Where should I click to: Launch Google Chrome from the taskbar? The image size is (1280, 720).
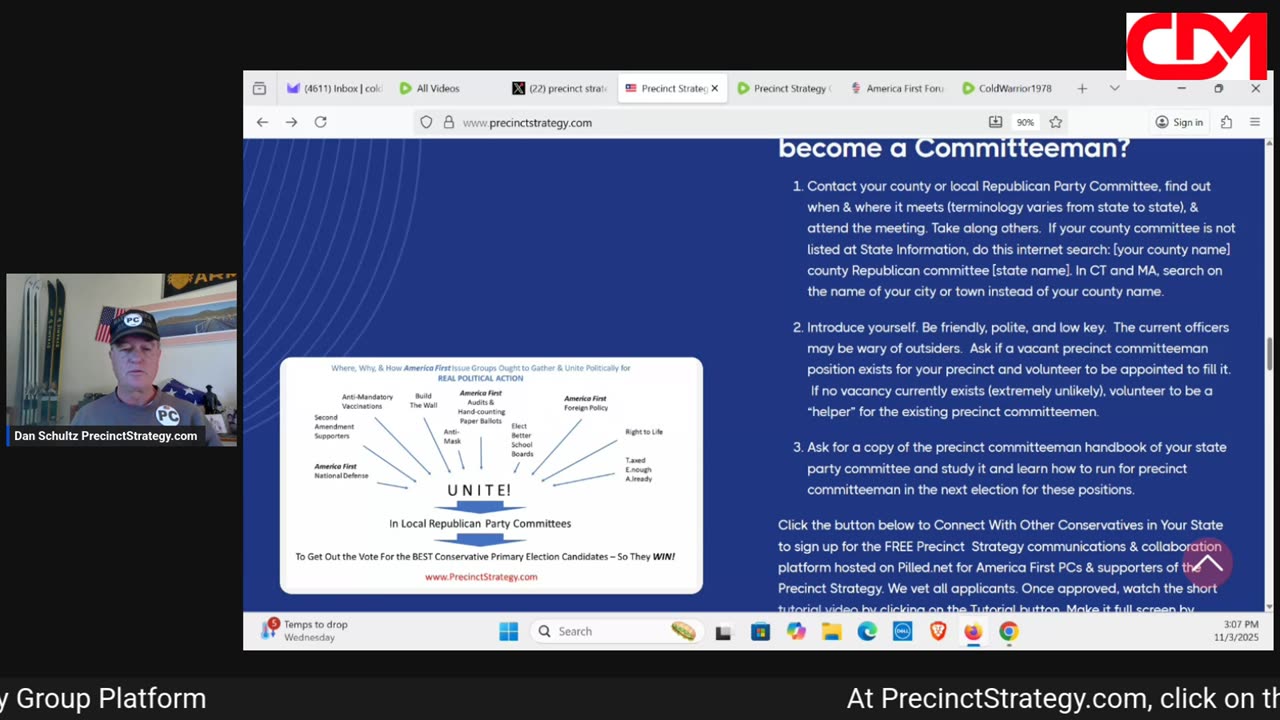1009,631
